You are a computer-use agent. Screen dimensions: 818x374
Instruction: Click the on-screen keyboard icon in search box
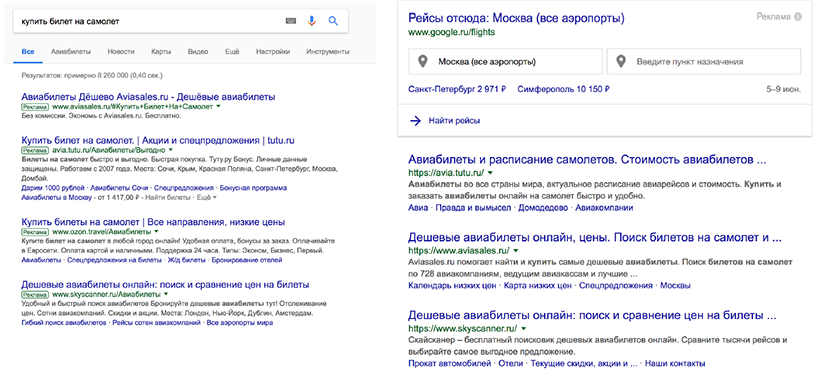291,21
